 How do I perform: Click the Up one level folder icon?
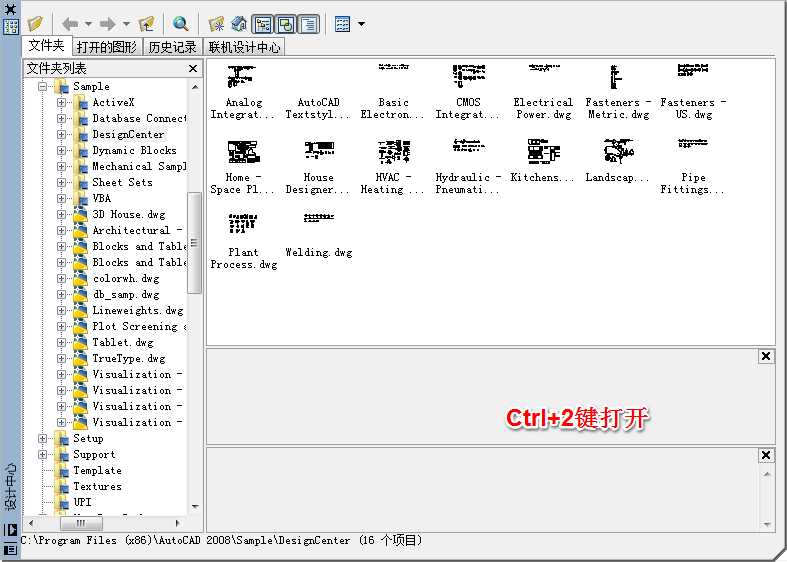[x=147, y=24]
